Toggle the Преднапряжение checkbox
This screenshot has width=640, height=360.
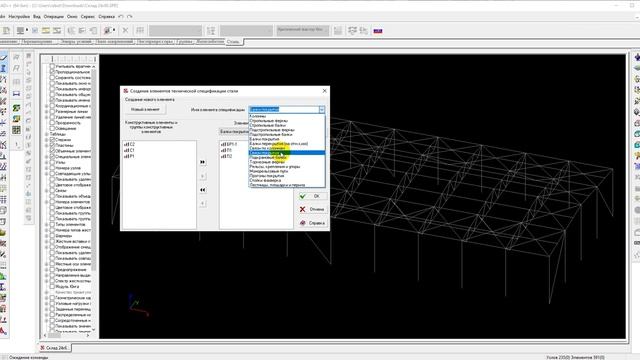pos(52,270)
